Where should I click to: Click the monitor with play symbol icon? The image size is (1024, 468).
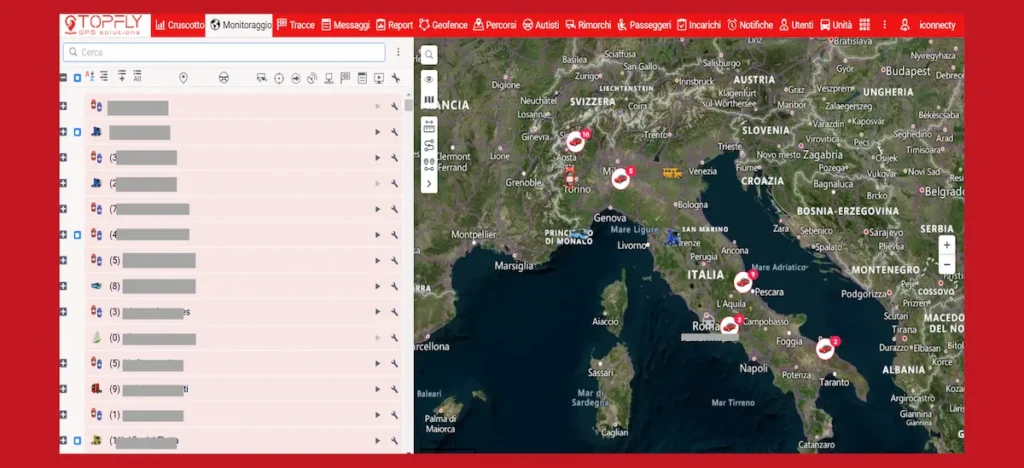coord(379,78)
